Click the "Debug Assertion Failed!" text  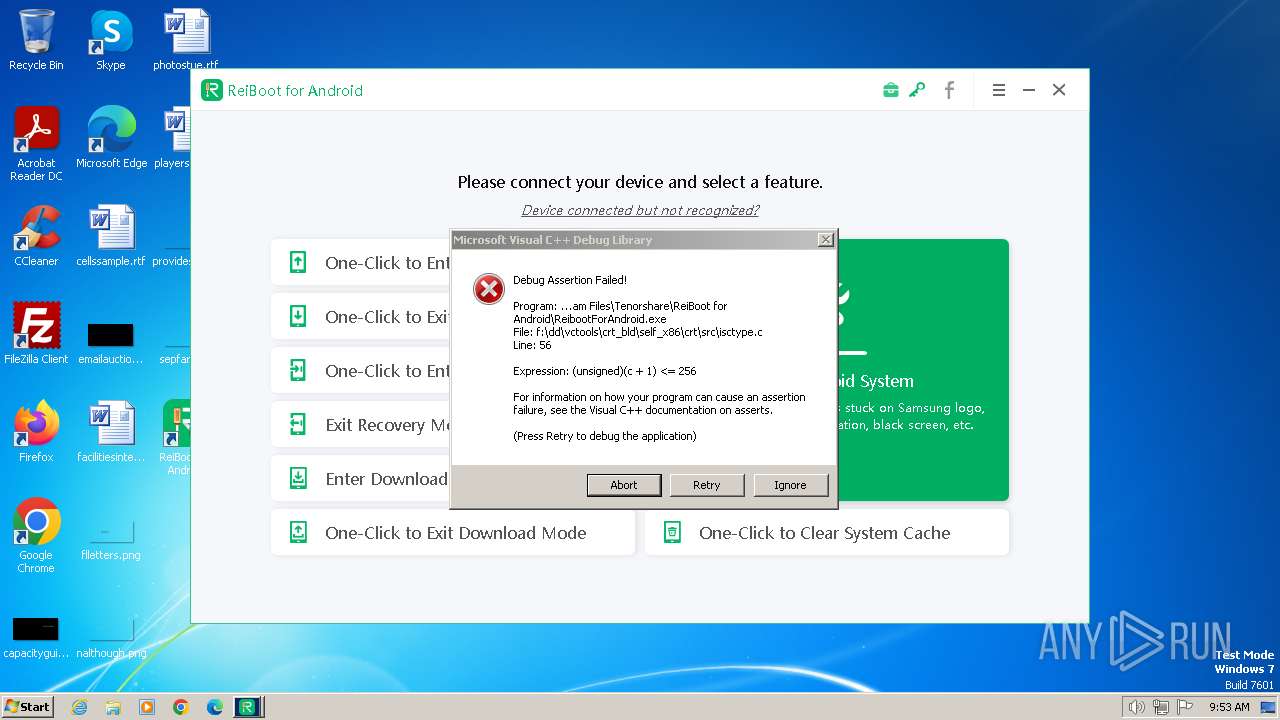570,280
